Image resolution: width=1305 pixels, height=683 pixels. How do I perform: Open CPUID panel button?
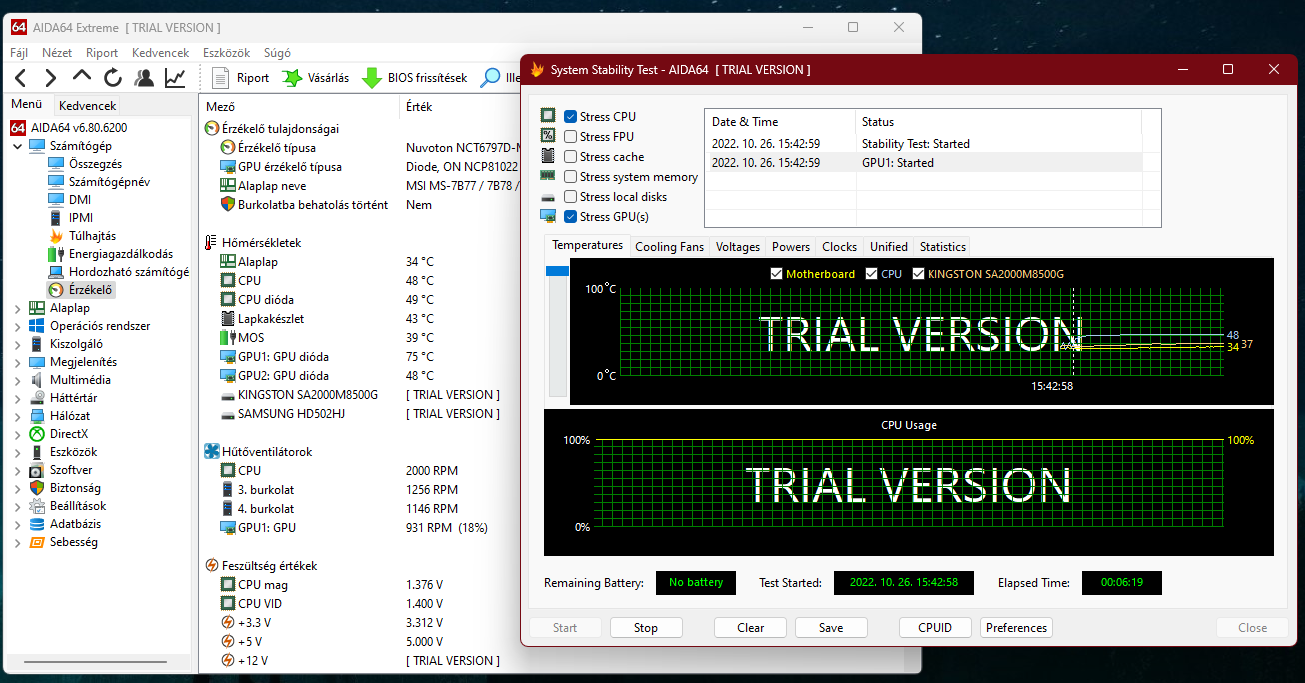pyautogui.click(x=935, y=628)
